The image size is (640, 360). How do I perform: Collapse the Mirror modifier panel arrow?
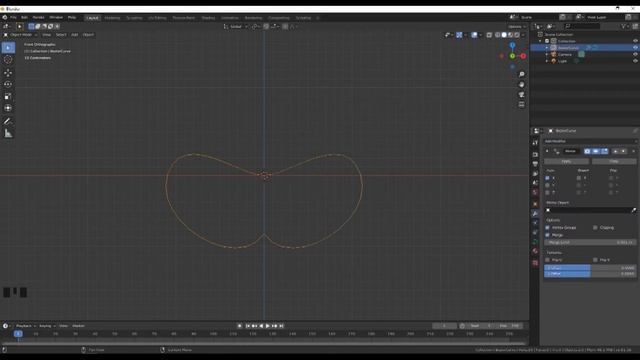(x=547, y=151)
